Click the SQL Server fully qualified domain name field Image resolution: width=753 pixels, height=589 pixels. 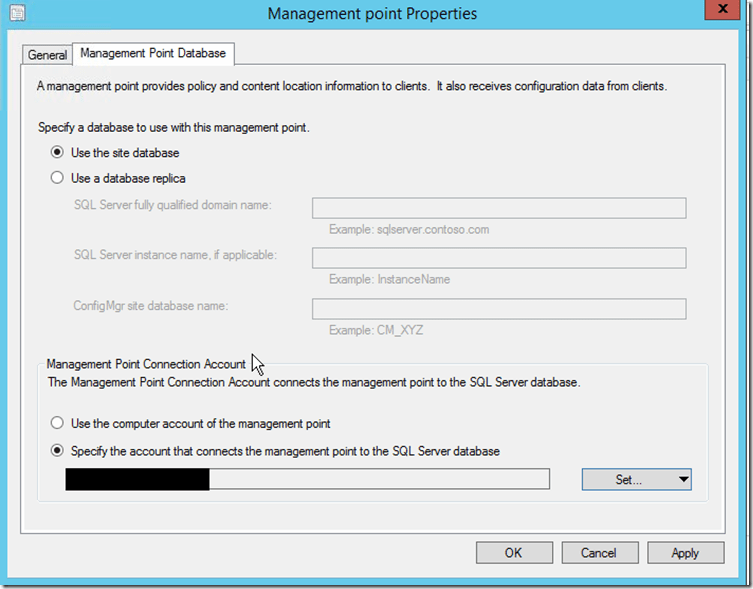[x=498, y=208]
